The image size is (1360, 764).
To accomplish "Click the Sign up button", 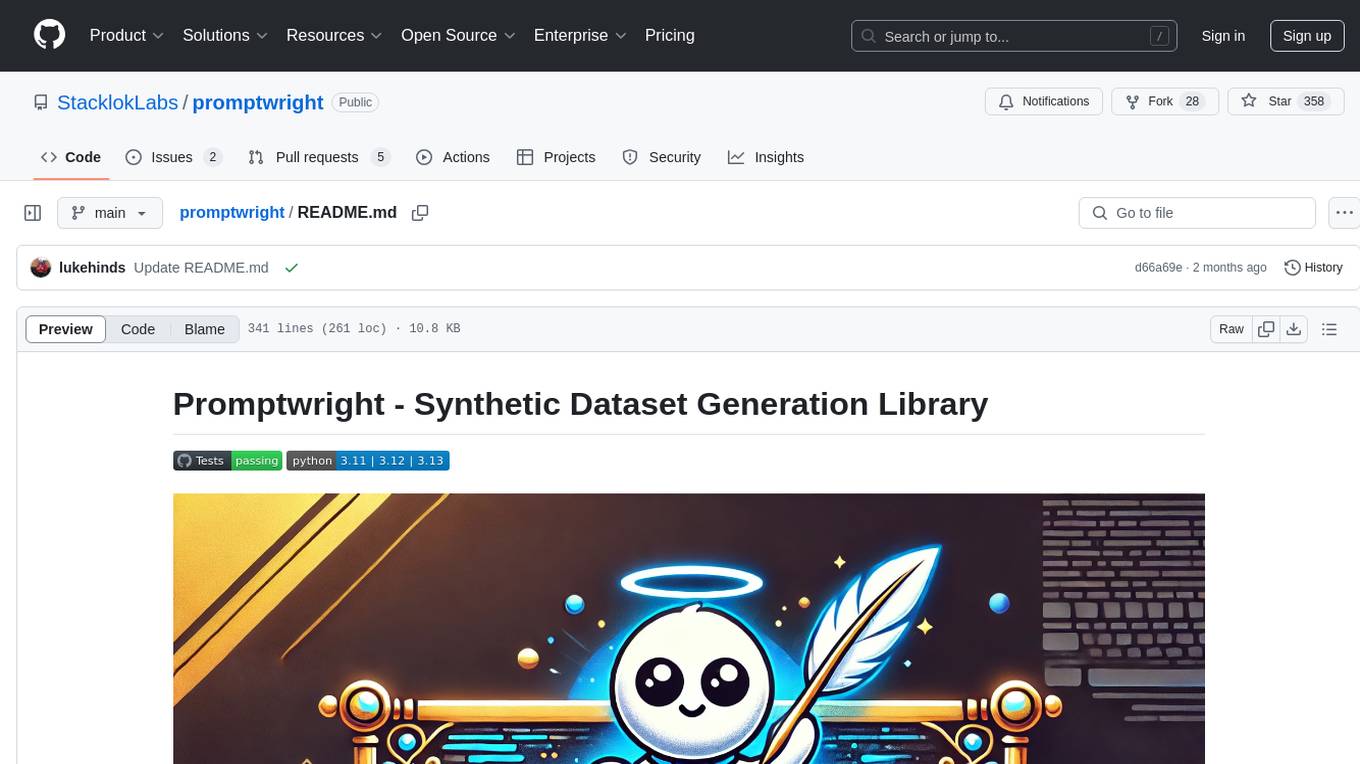I will [1307, 36].
